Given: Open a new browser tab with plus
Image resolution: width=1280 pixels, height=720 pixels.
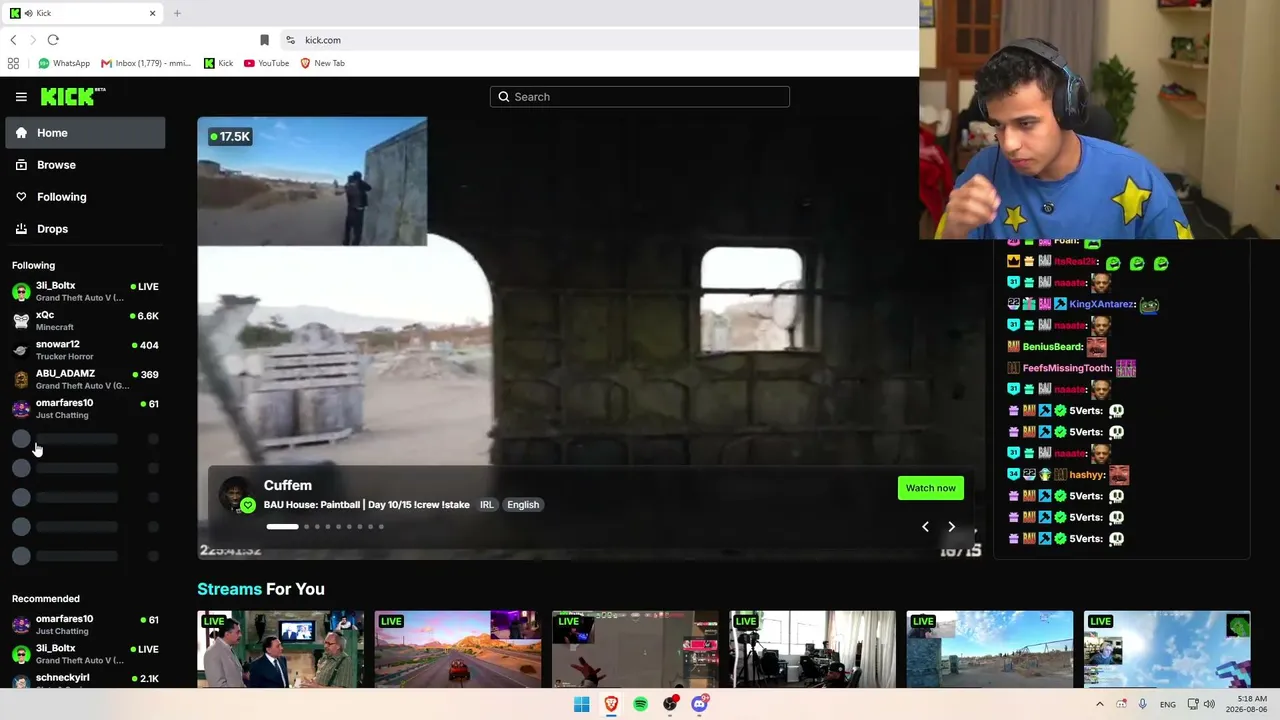Looking at the screenshot, I should pyautogui.click(x=177, y=13).
